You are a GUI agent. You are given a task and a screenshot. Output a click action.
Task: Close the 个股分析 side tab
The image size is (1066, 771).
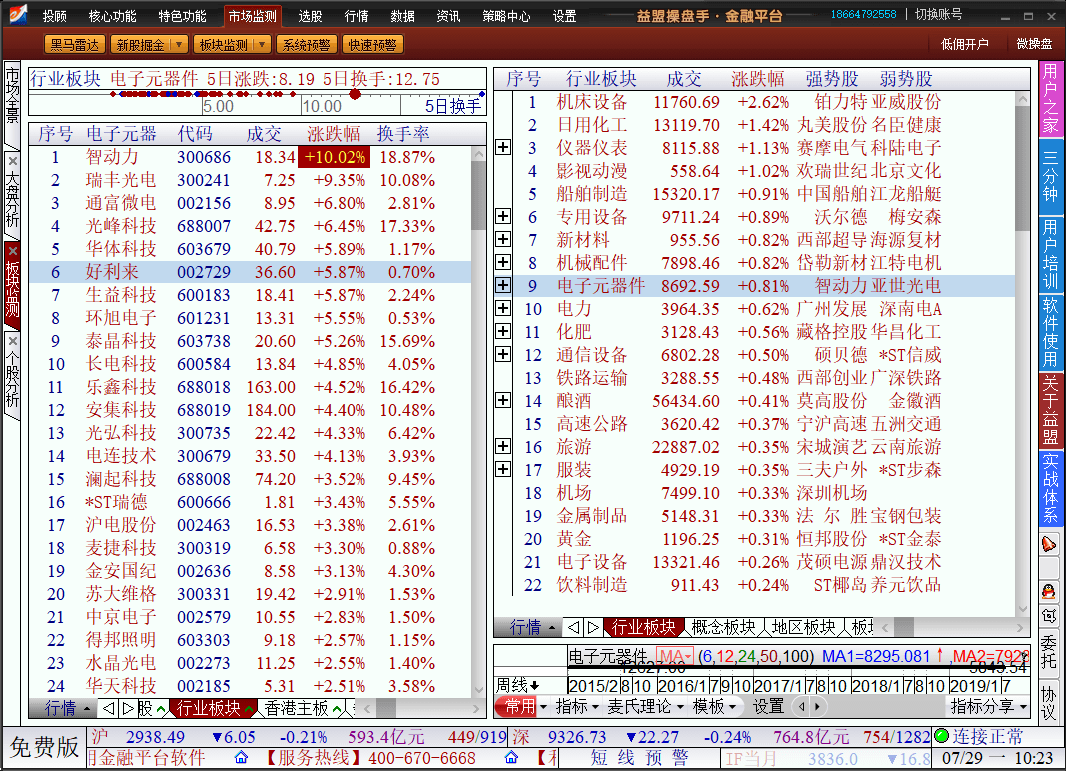[13, 341]
